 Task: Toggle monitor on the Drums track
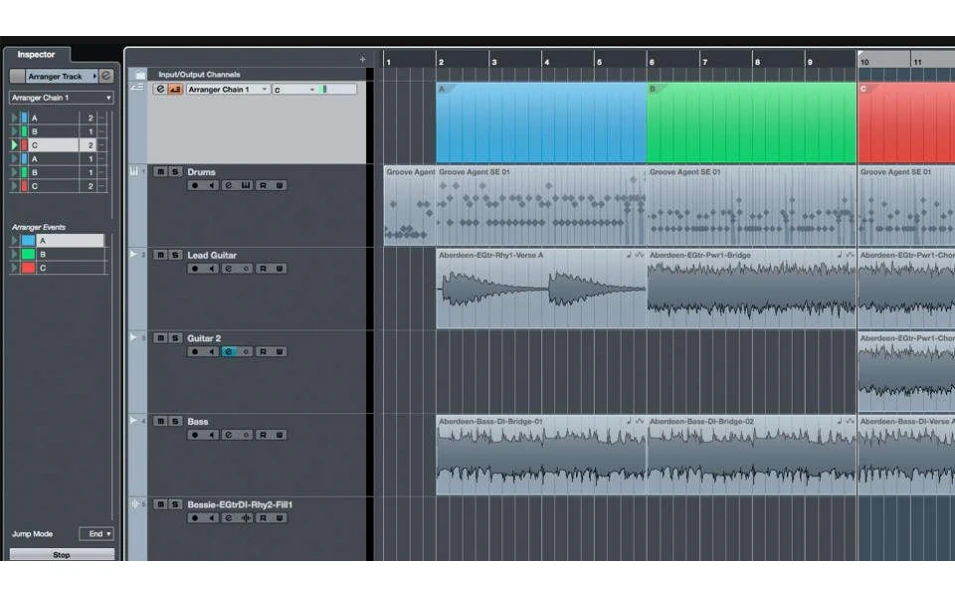pos(211,185)
